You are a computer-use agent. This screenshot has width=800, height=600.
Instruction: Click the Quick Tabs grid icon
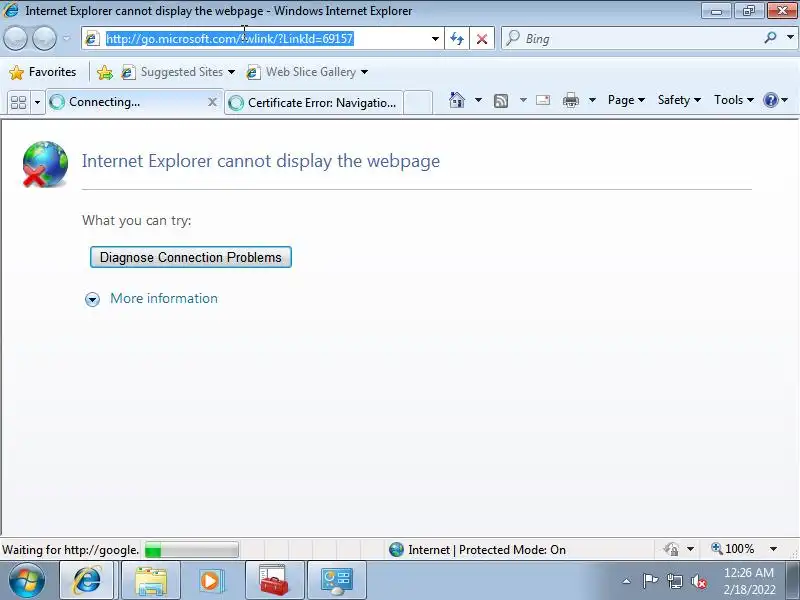pos(18,102)
